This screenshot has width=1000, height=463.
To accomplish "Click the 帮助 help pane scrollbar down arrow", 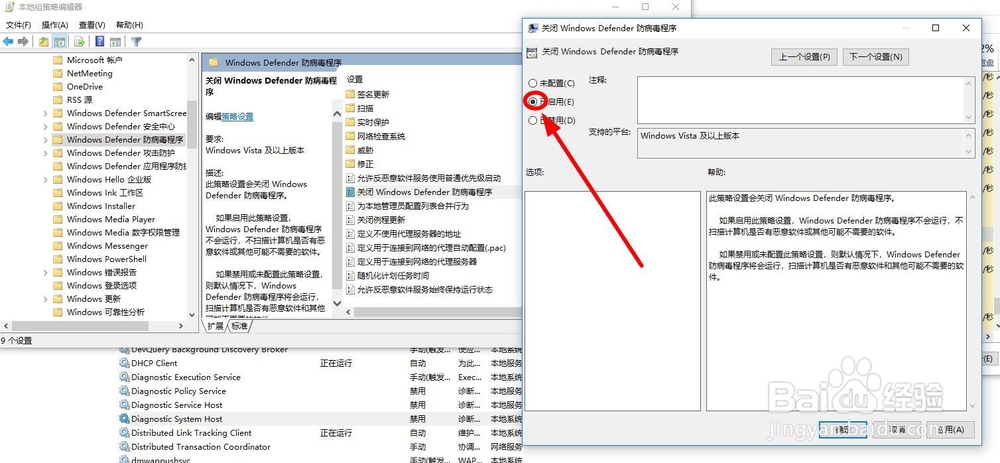I will click(972, 405).
